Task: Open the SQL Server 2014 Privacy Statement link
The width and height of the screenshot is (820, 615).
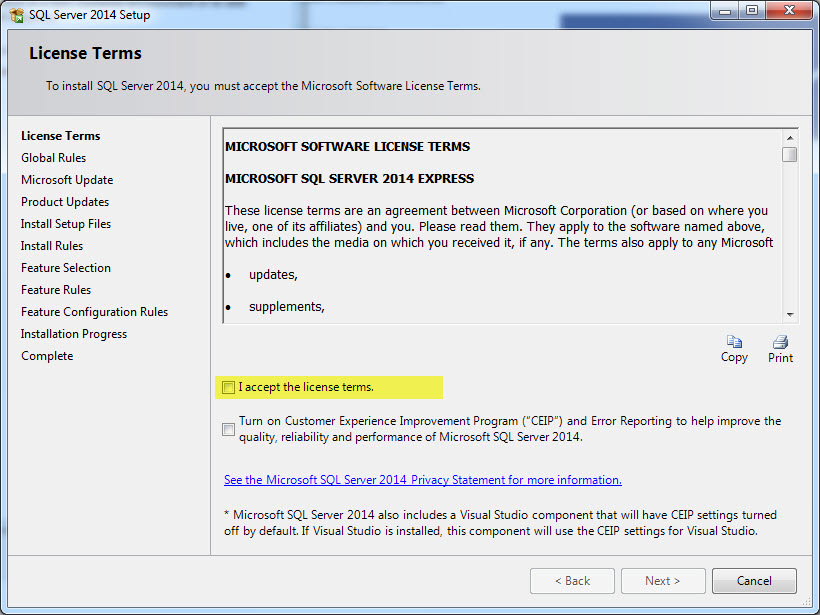Action: [x=422, y=480]
